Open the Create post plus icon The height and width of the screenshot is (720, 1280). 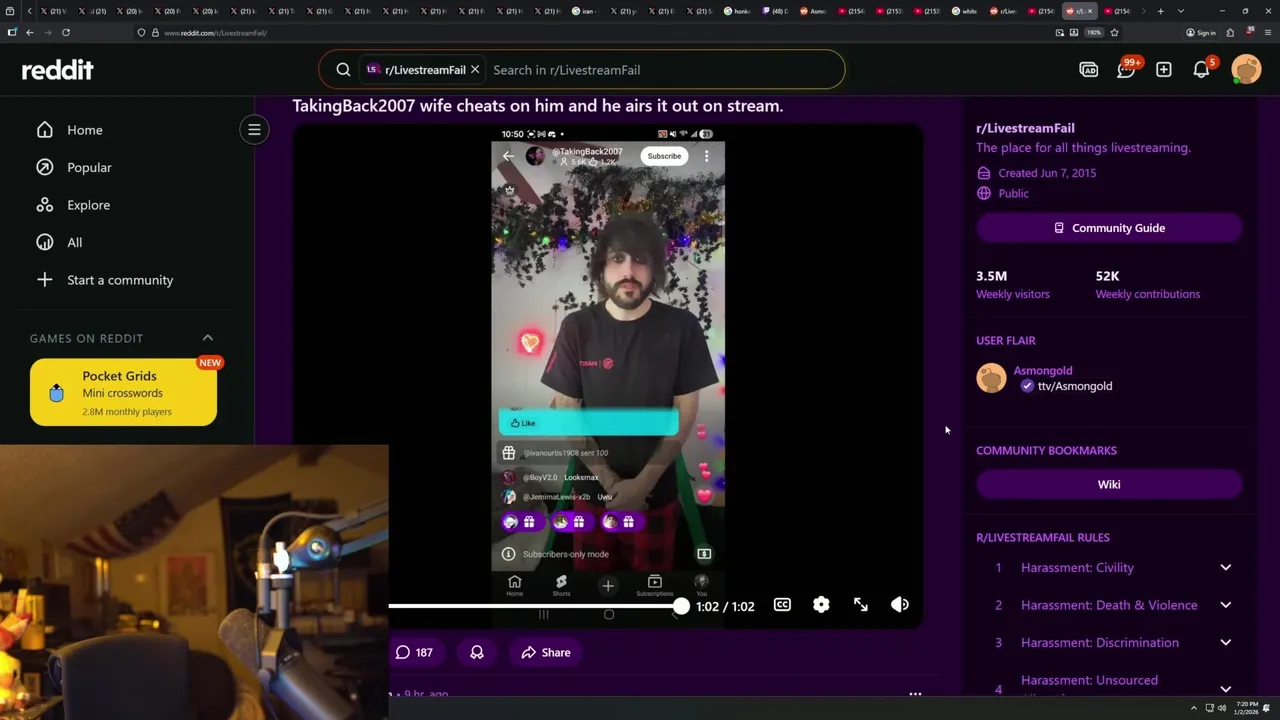tap(1164, 70)
